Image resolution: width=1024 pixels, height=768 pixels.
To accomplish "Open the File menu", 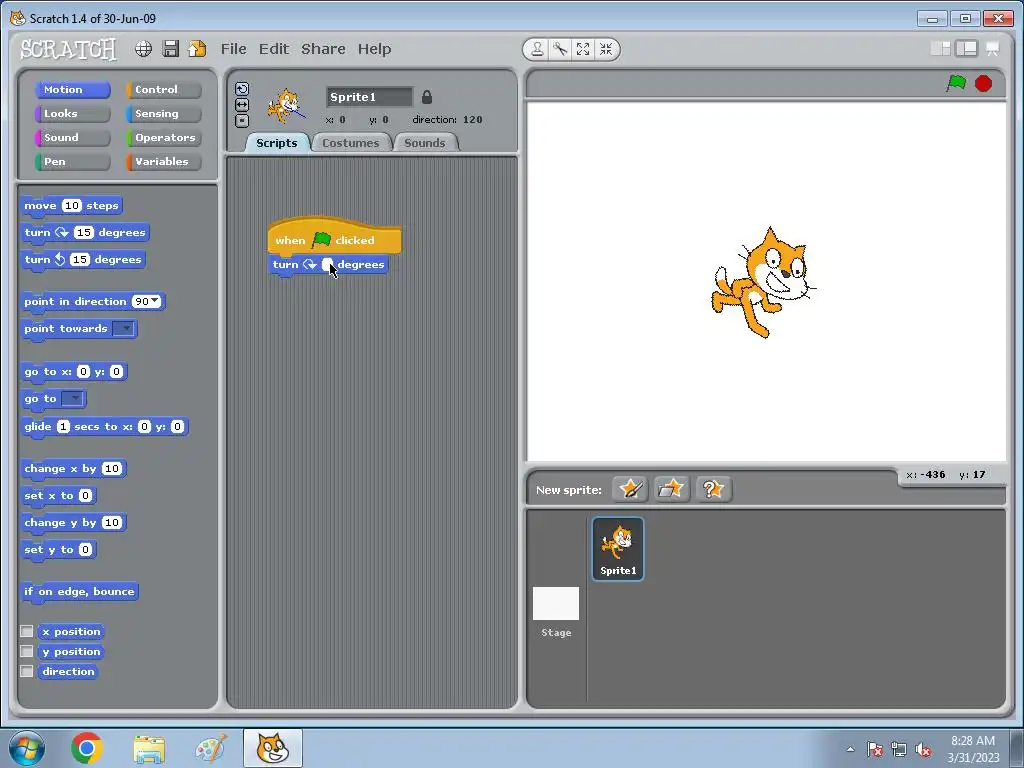I will pyautogui.click(x=233, y=49).
